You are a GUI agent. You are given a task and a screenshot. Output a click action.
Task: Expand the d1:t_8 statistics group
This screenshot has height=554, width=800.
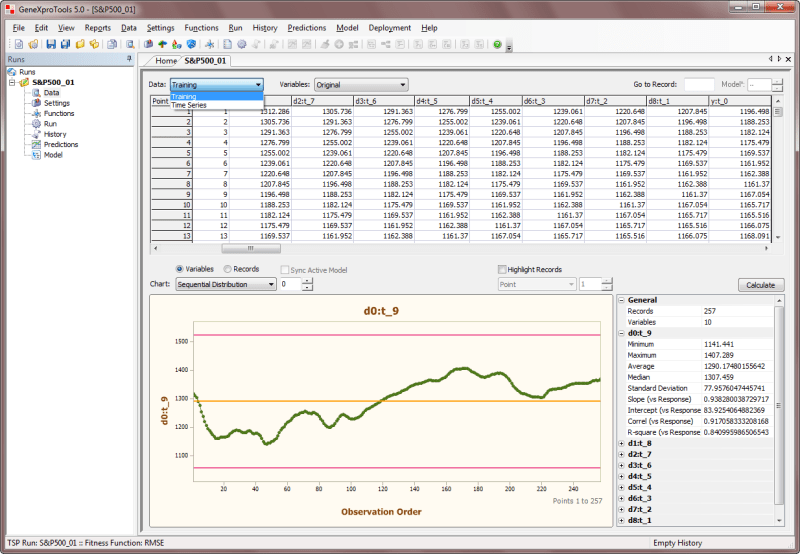tap(621, 443)
